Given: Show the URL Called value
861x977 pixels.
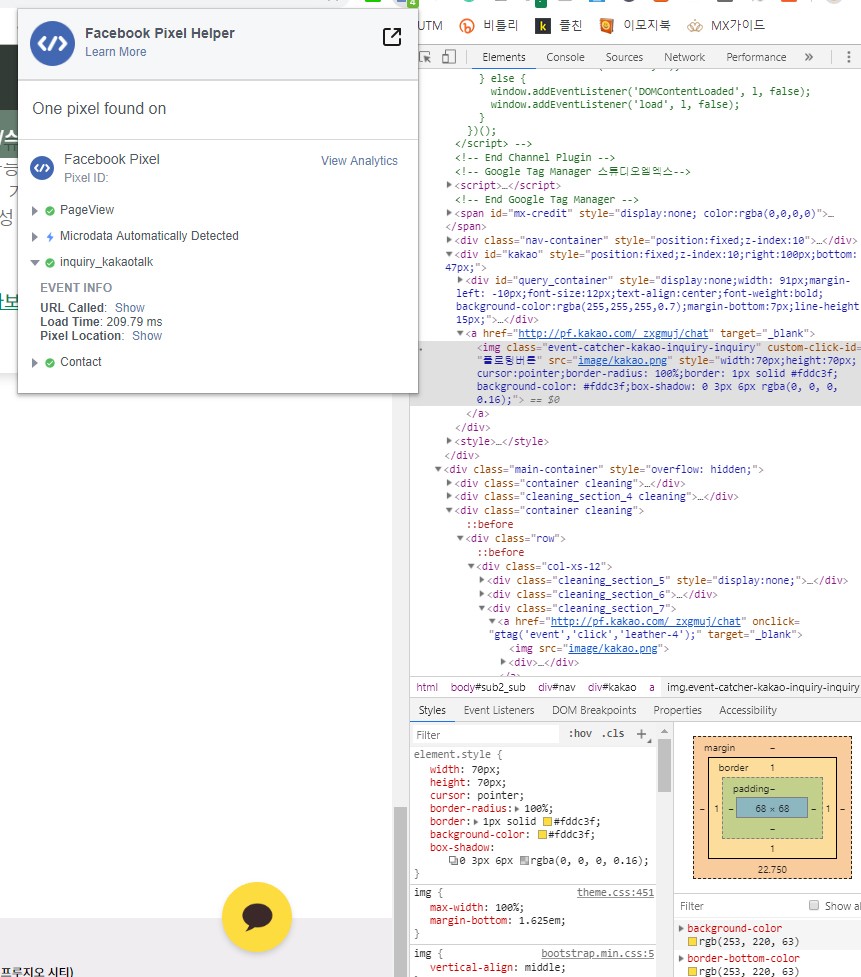Looking at the screenshot, I should pyautogui.click(x=130, y=308).
